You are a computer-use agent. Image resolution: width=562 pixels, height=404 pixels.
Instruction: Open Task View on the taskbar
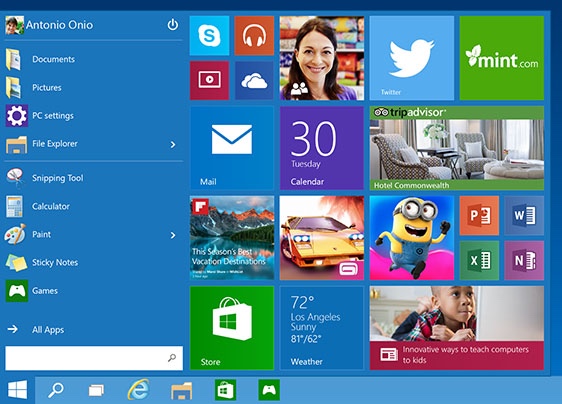(x=96, y=390)
